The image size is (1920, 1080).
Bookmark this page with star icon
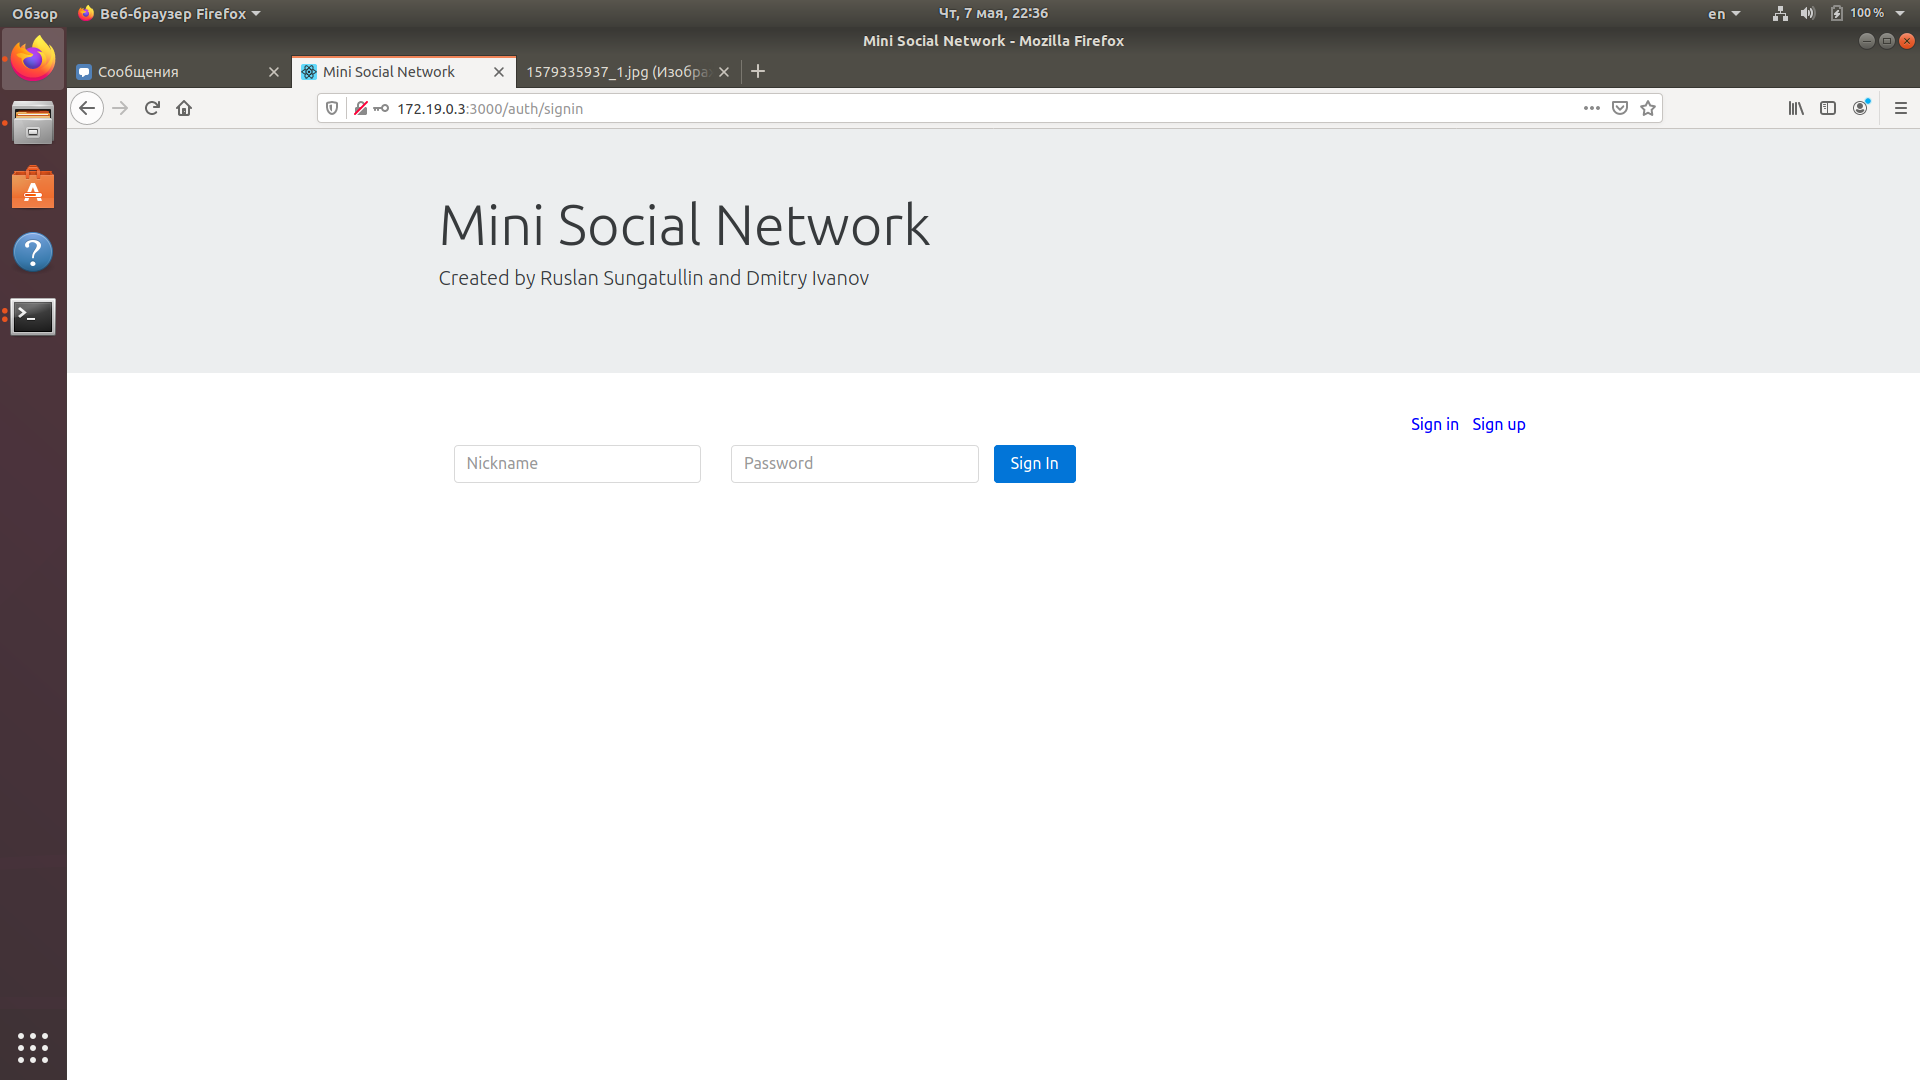[1648, 108]
